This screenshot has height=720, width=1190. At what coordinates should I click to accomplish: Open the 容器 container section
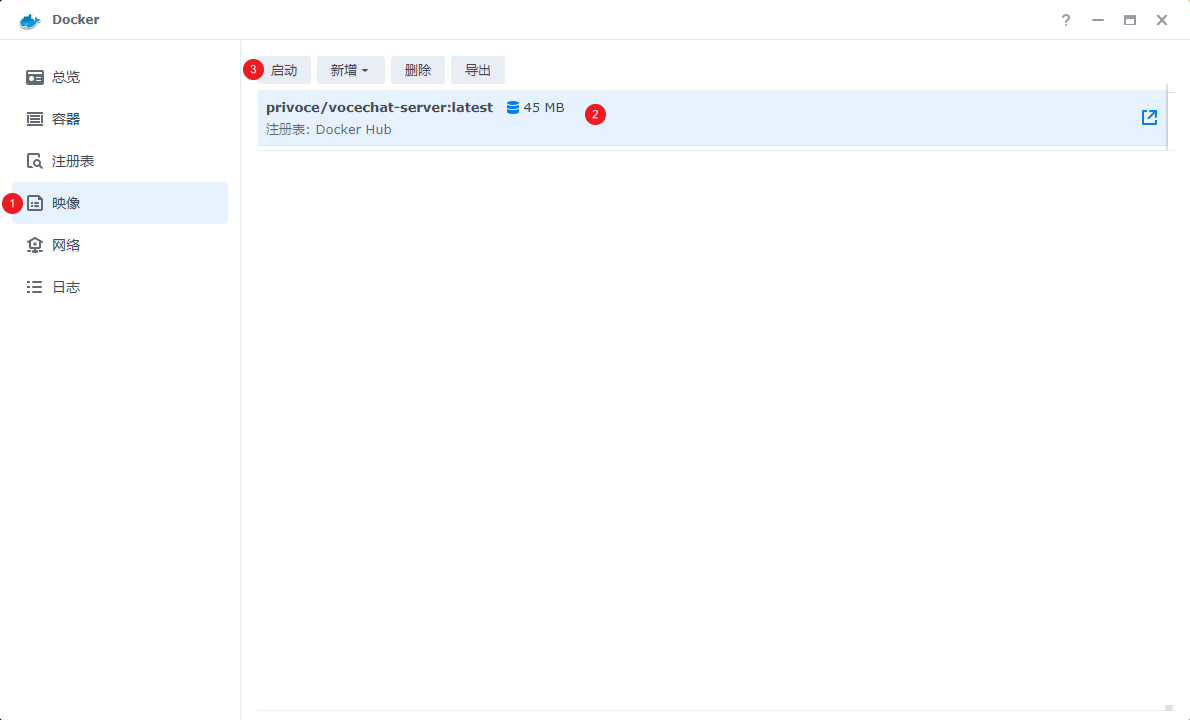pos(120,119)
